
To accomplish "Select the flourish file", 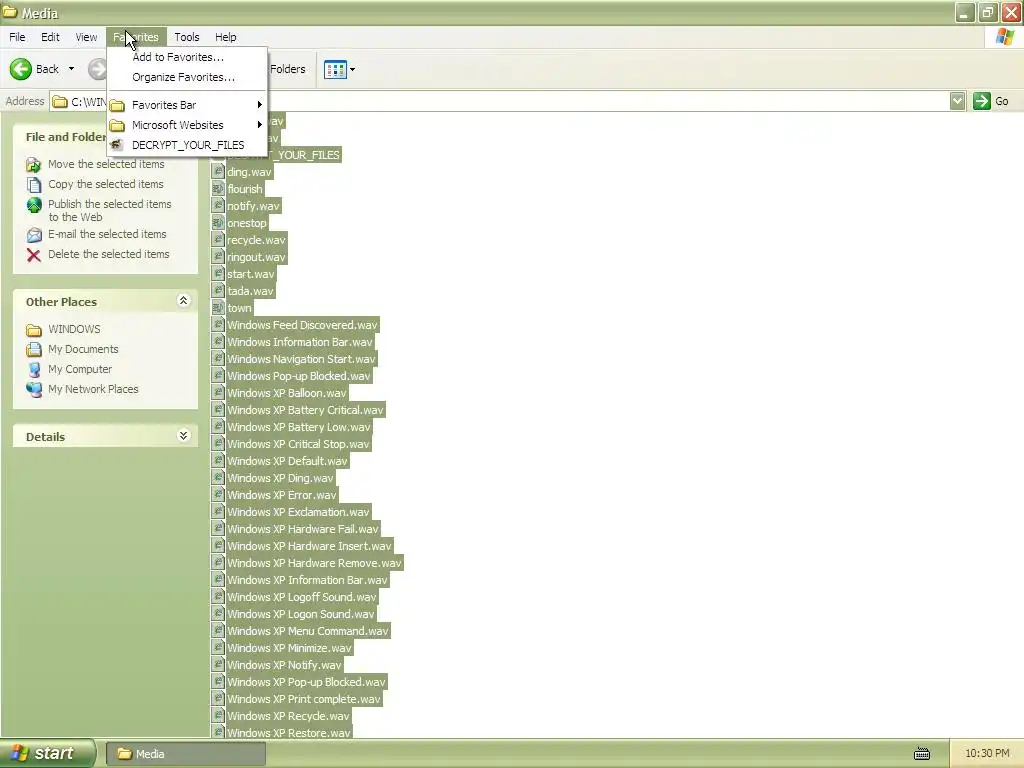I will point(245,189).
